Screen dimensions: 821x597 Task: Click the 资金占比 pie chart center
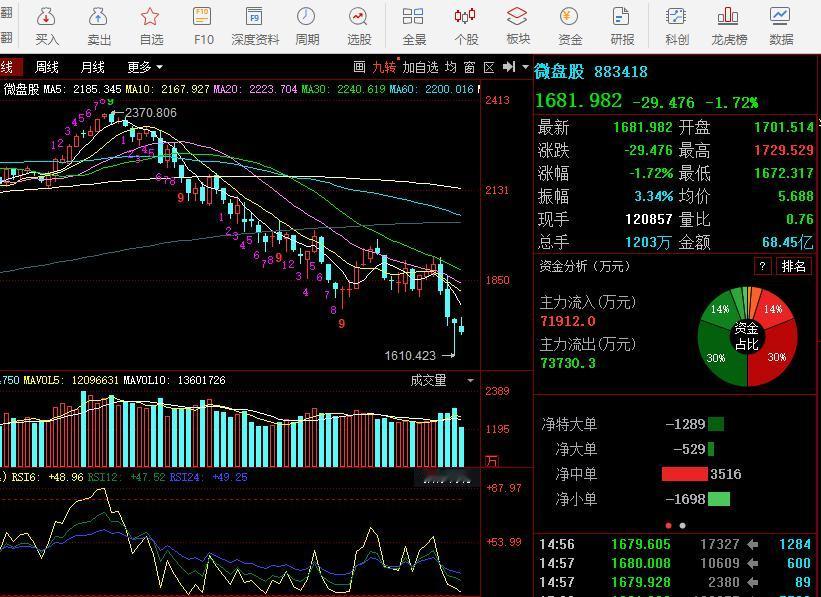pos(747,336)
